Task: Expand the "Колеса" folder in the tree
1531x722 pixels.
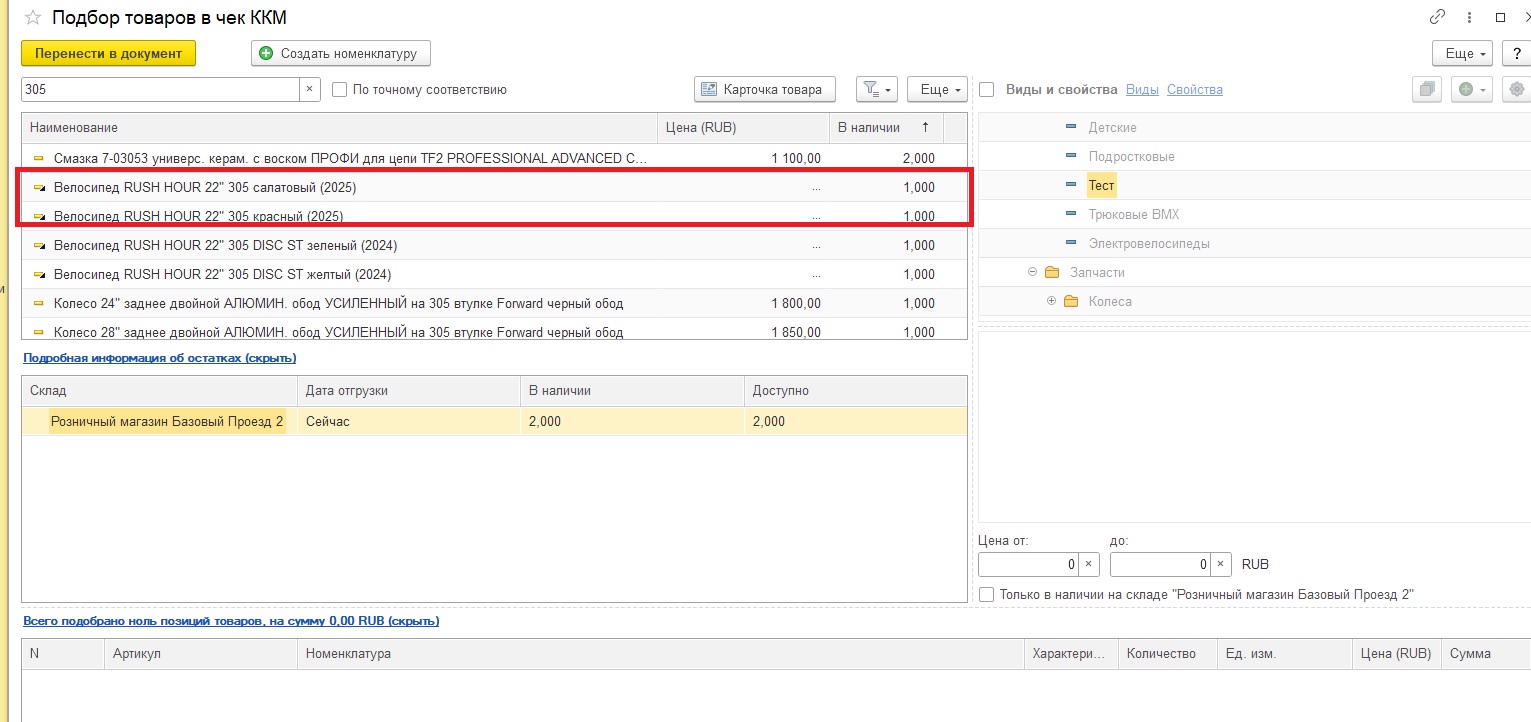Action: [1051, 301]
